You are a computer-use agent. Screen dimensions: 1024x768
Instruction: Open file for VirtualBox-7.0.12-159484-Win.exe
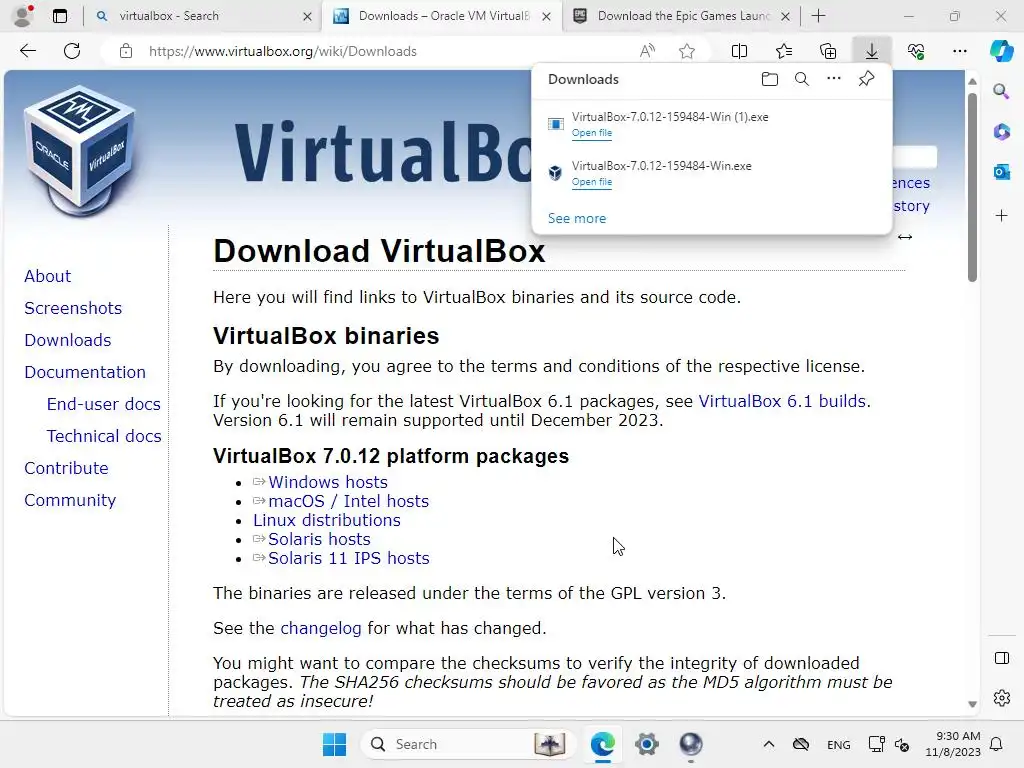592,182
